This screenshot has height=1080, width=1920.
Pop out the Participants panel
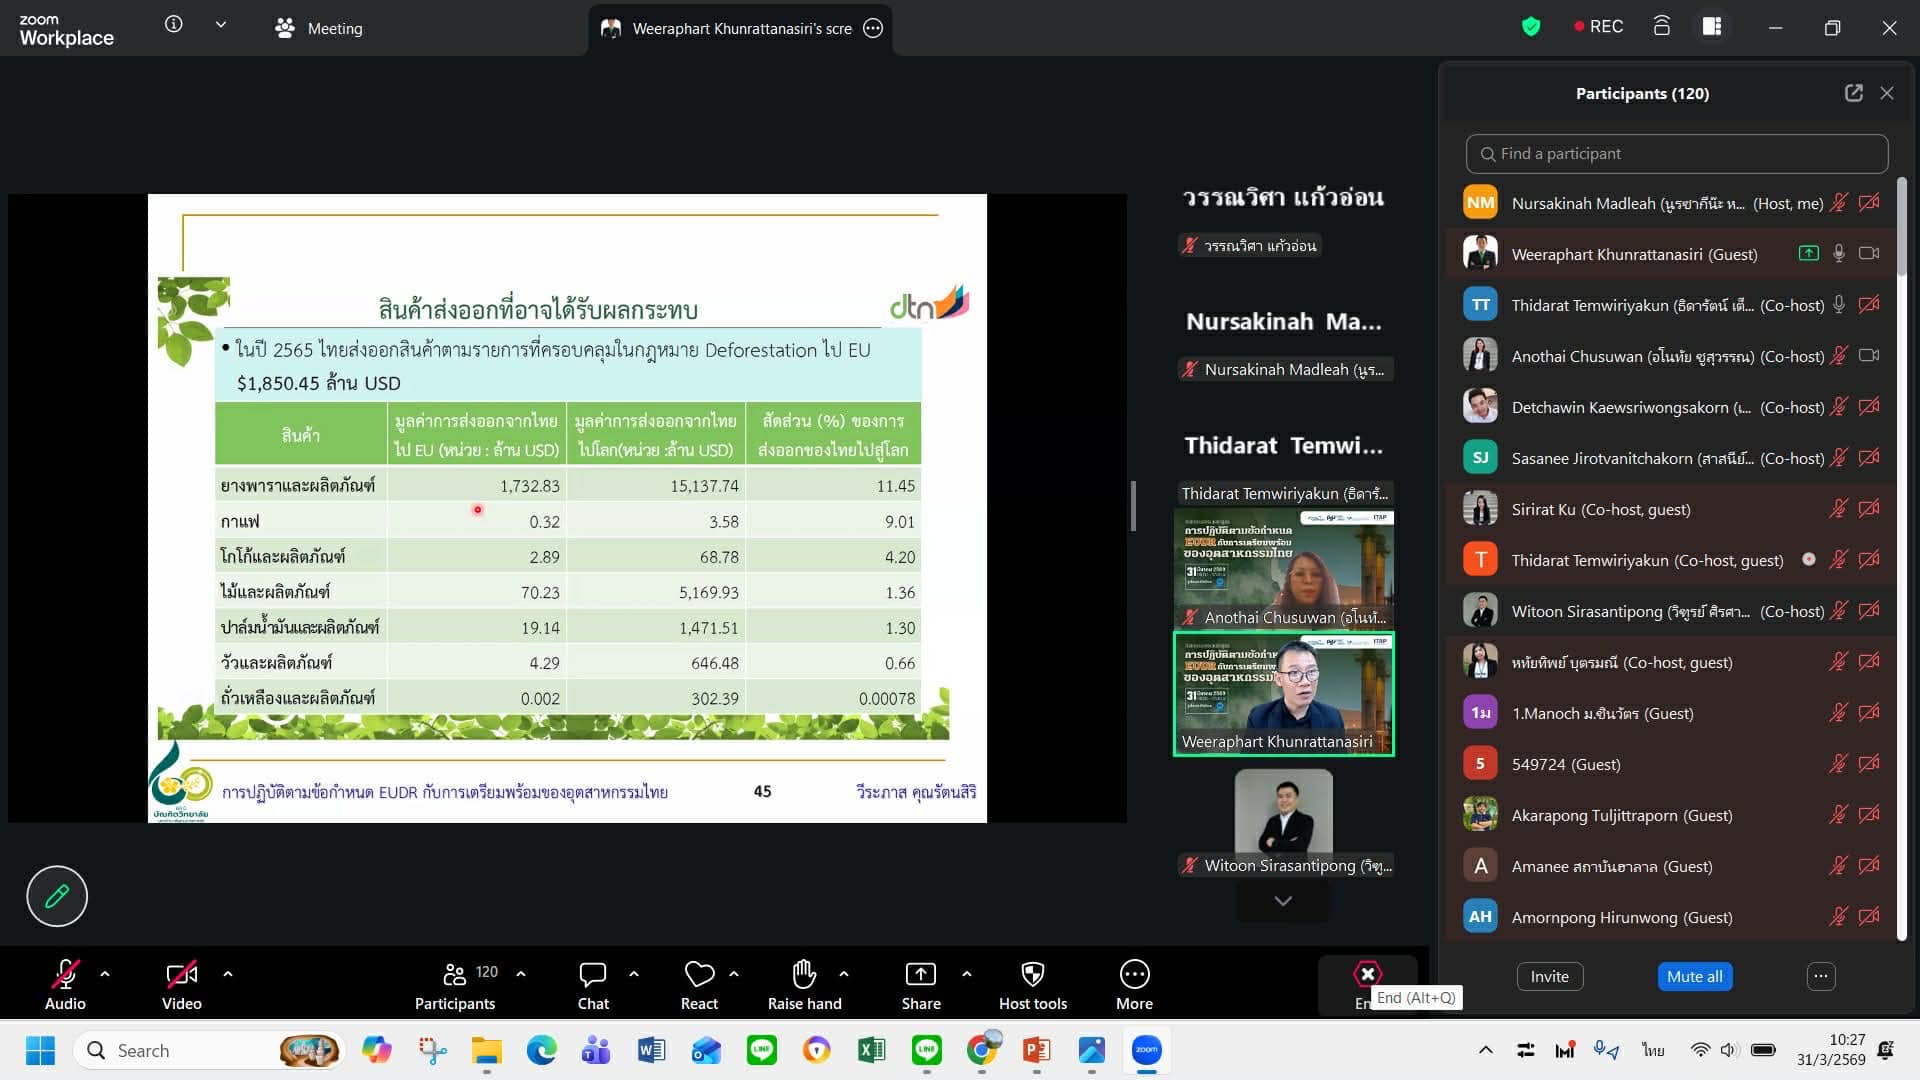tap(1853, 93)
